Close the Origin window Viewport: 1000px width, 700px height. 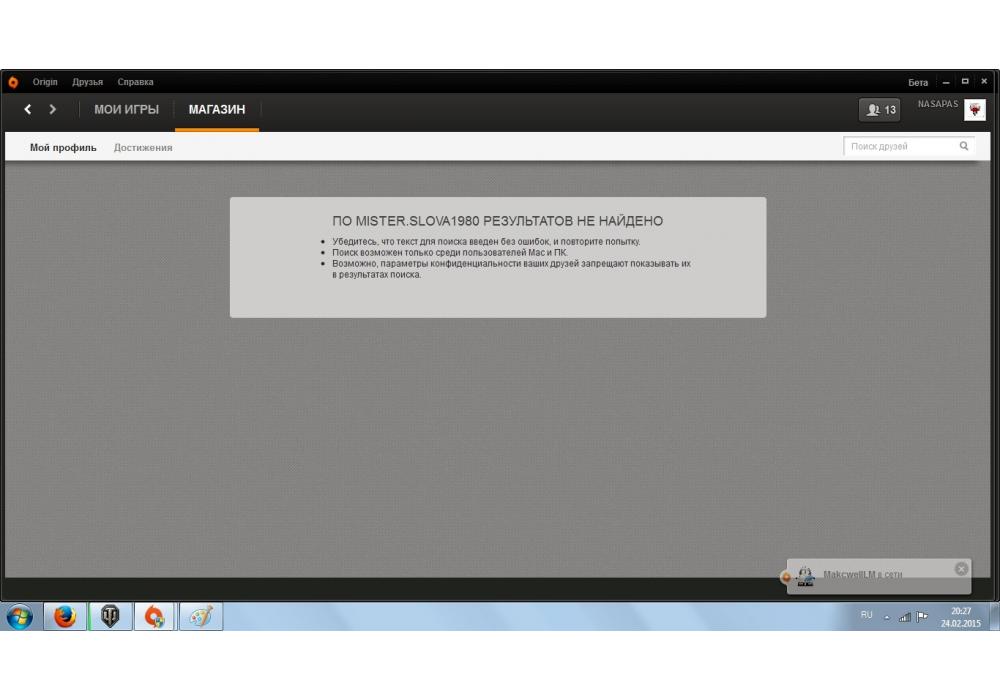984,82
